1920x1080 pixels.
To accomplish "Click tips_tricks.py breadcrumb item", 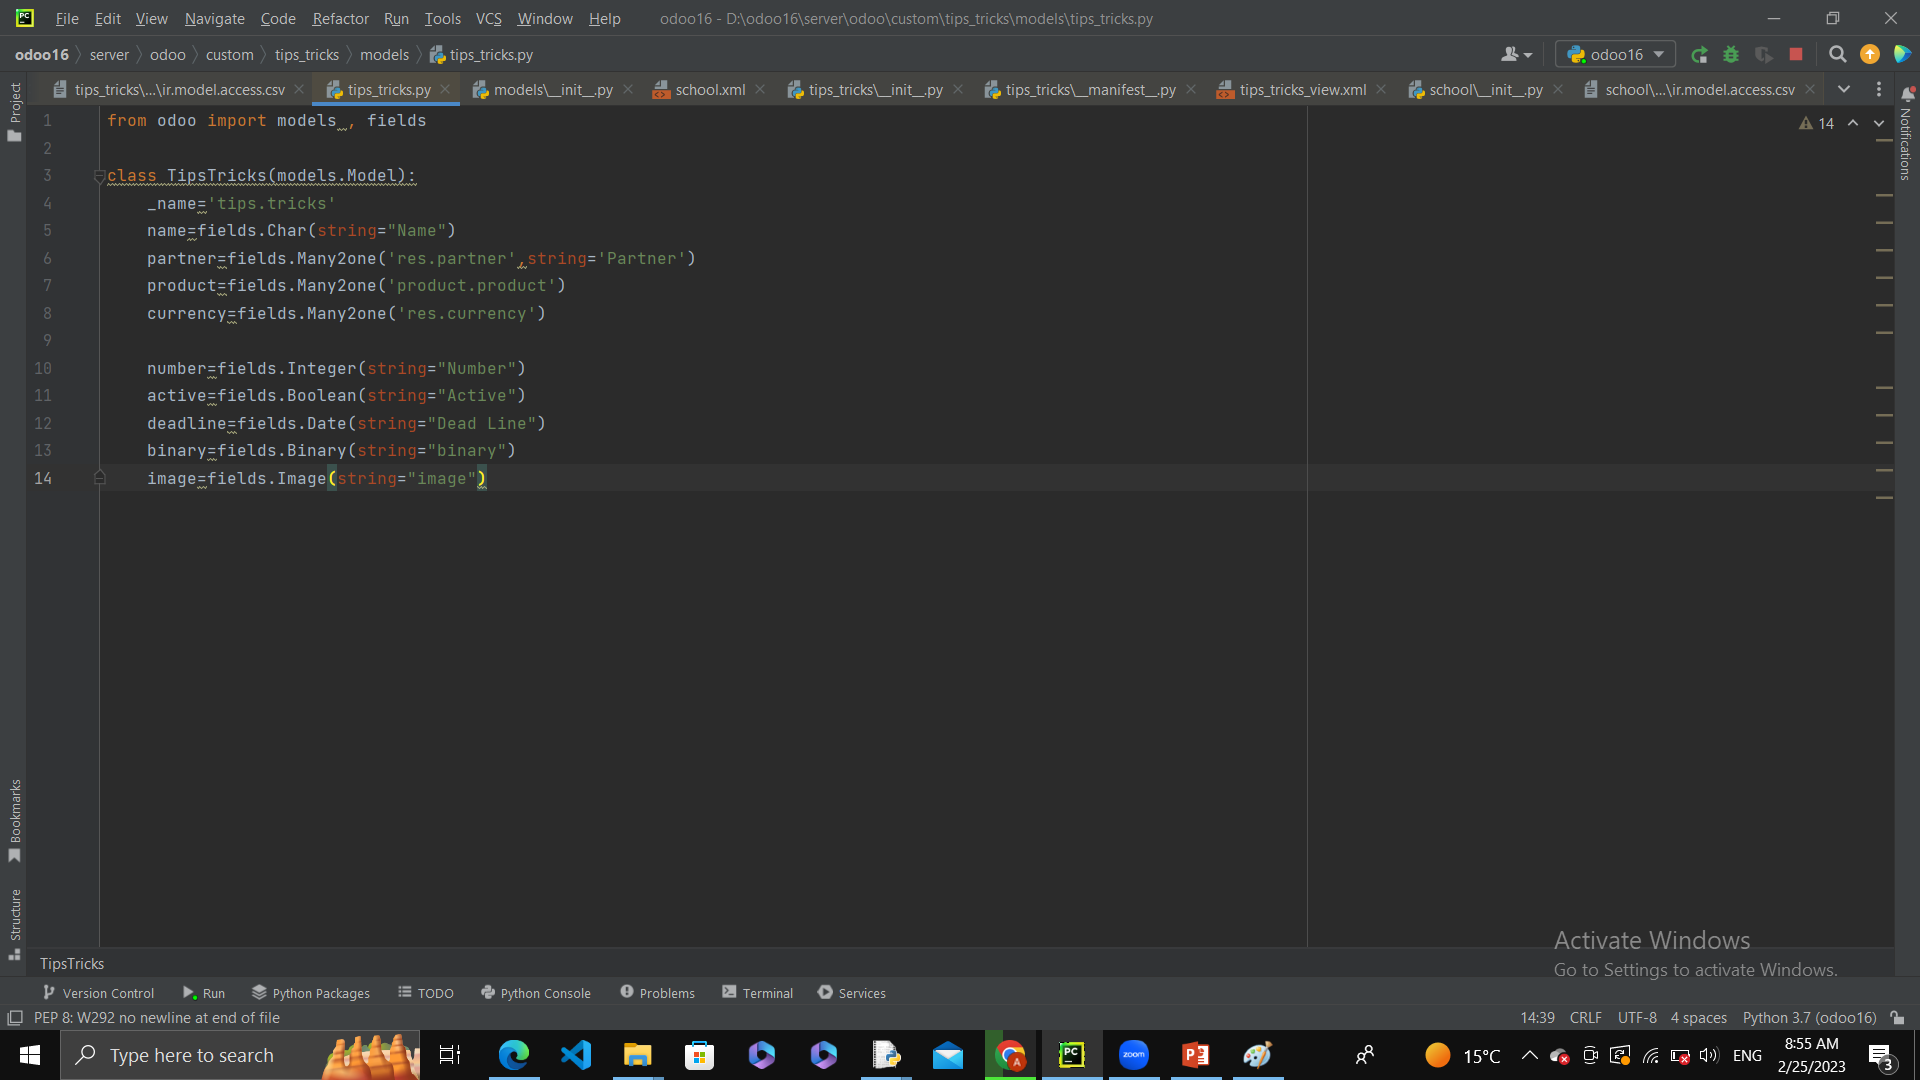I will (481, 55).
